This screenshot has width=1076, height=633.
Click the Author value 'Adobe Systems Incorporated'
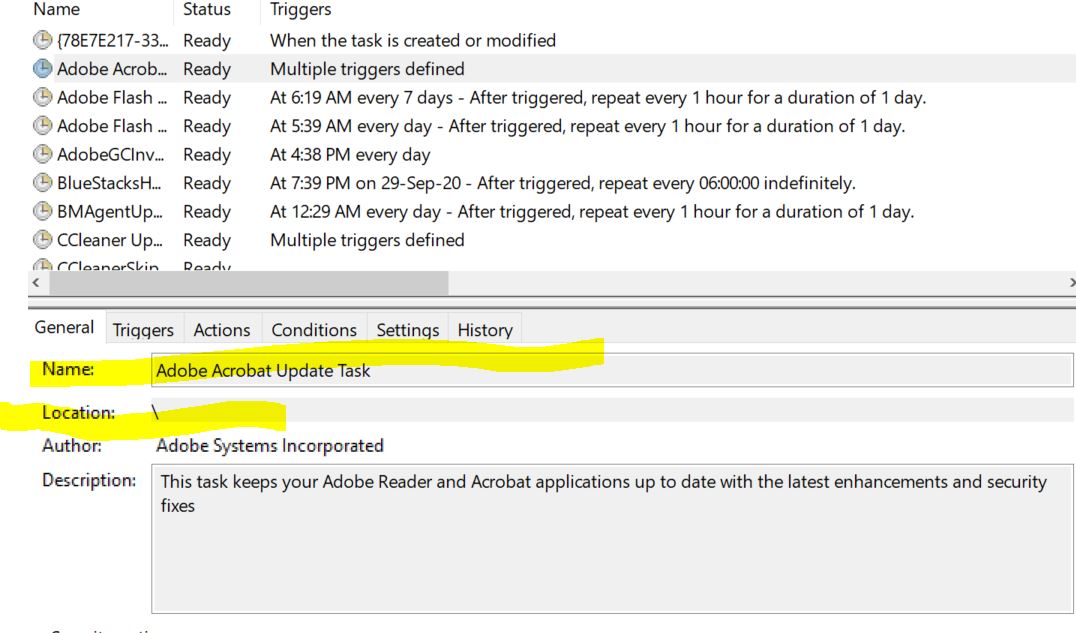pos(270,446)
